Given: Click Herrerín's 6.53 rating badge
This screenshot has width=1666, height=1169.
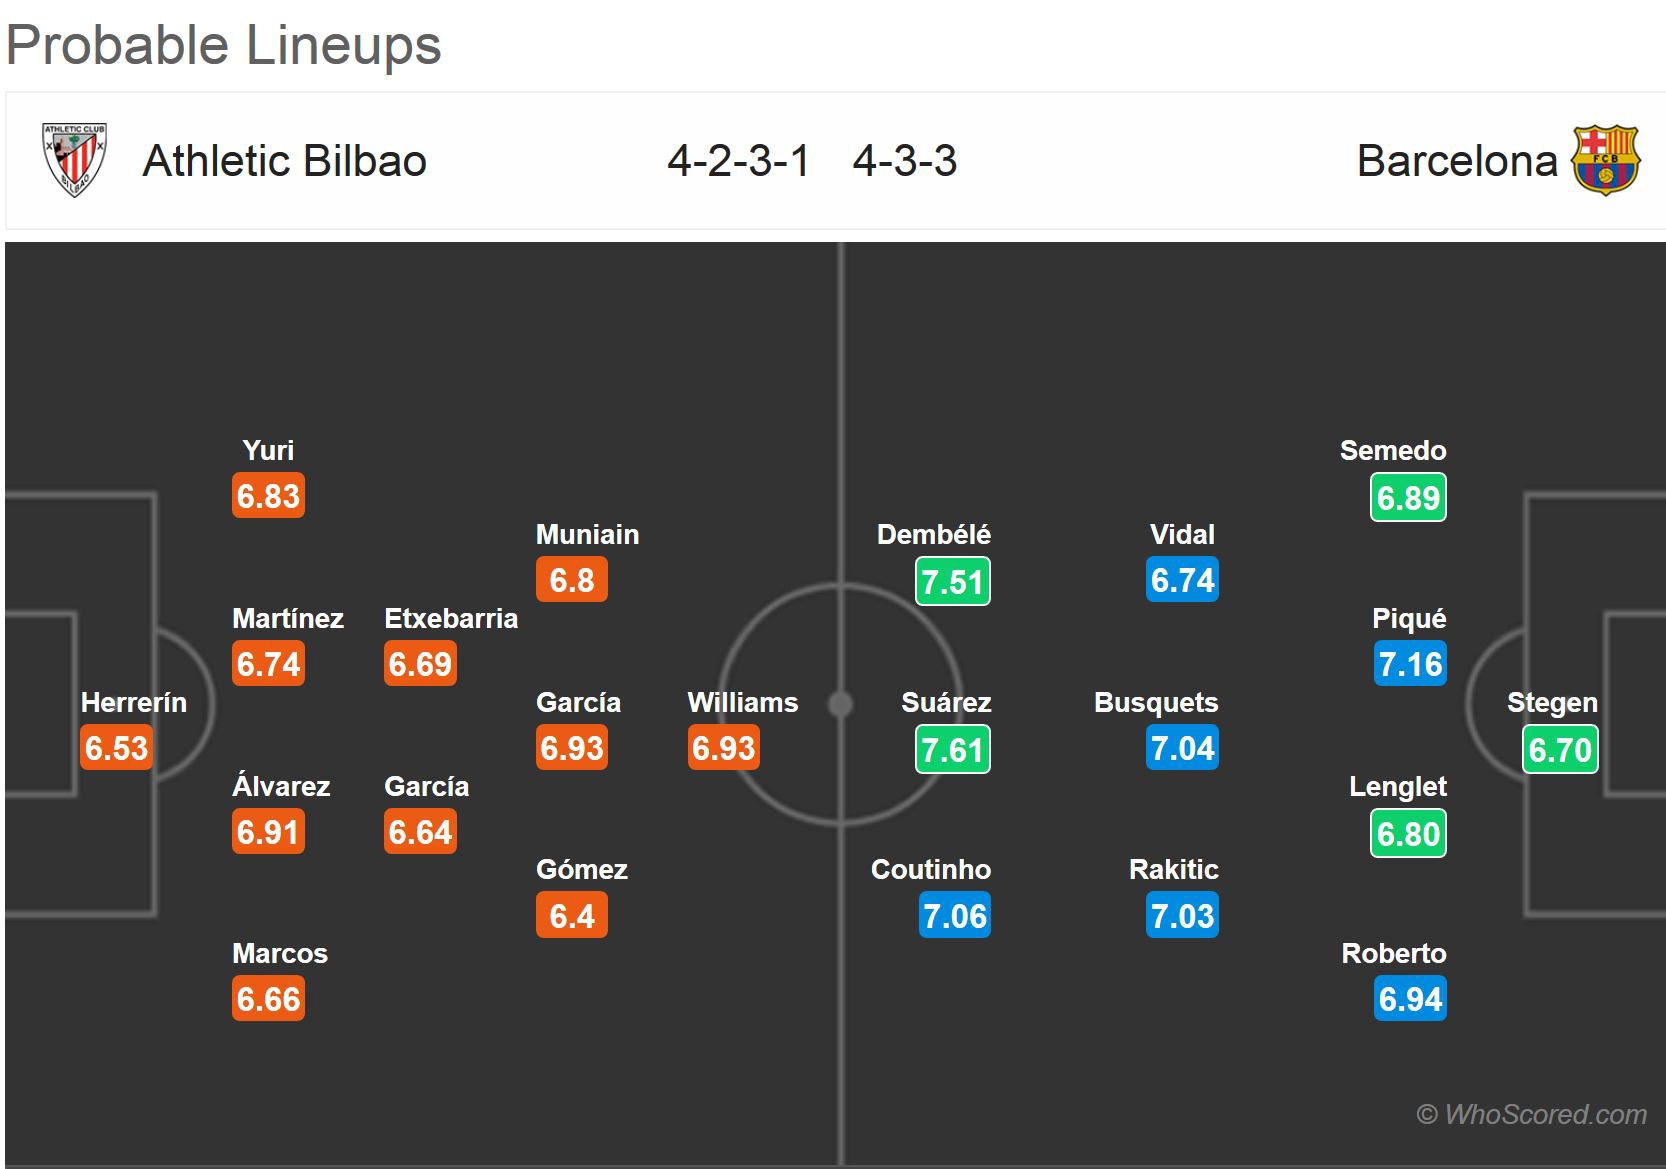Looking at the screenshot, I should (117, 748).
